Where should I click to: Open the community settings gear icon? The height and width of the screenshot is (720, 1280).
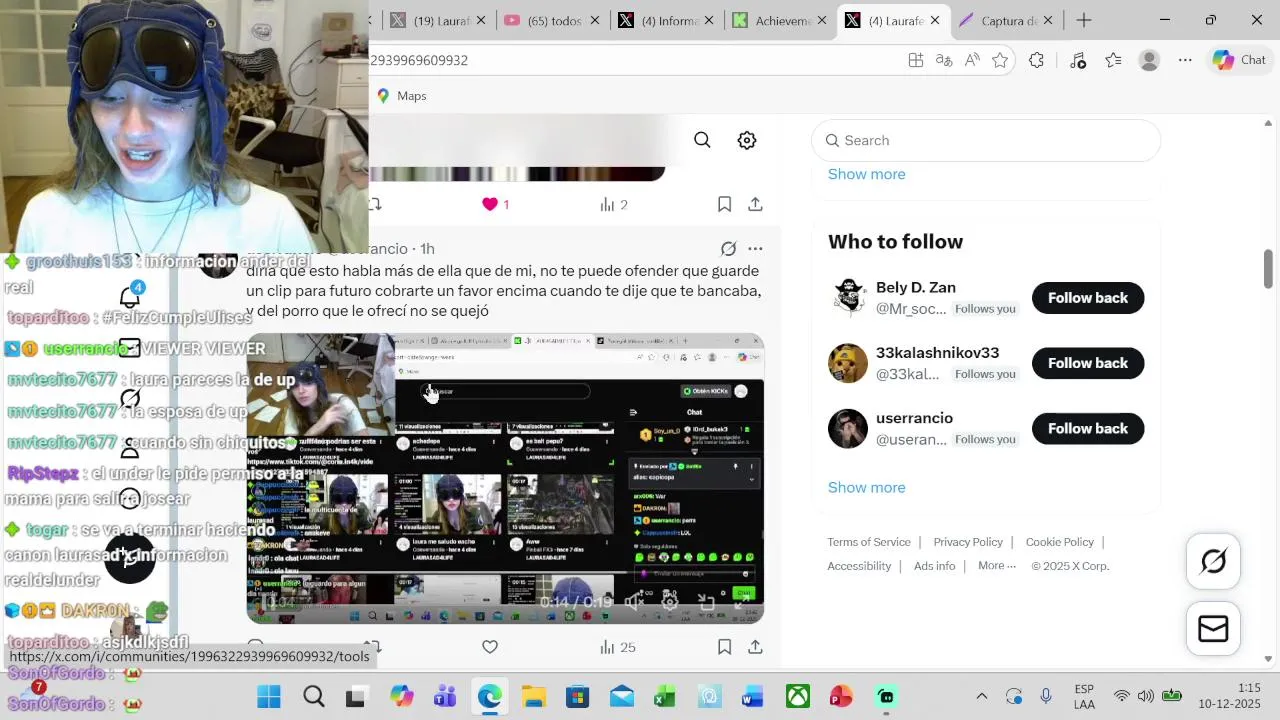[x=747, y=140]
